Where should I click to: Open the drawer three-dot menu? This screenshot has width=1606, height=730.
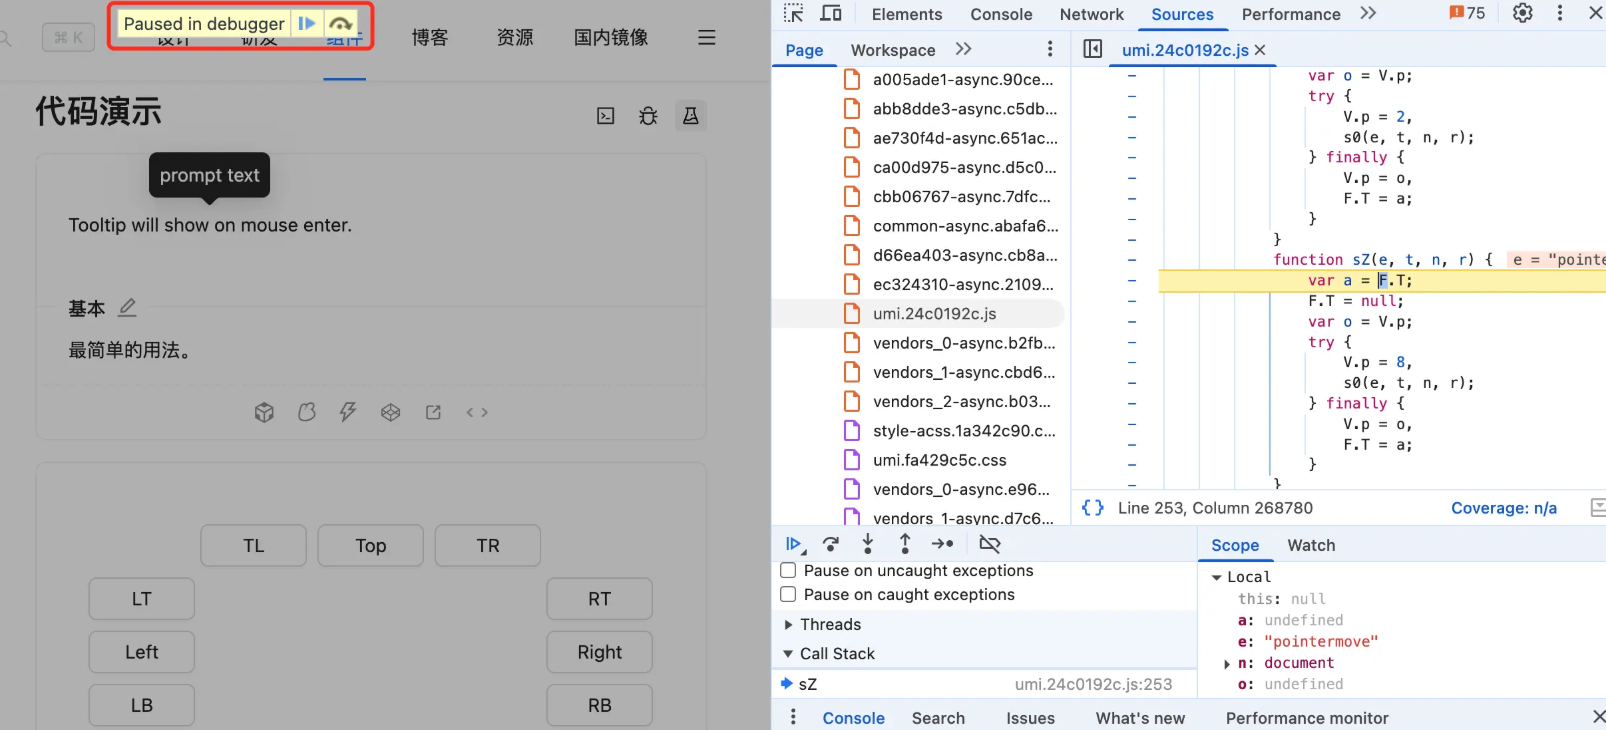pos(793,717)
